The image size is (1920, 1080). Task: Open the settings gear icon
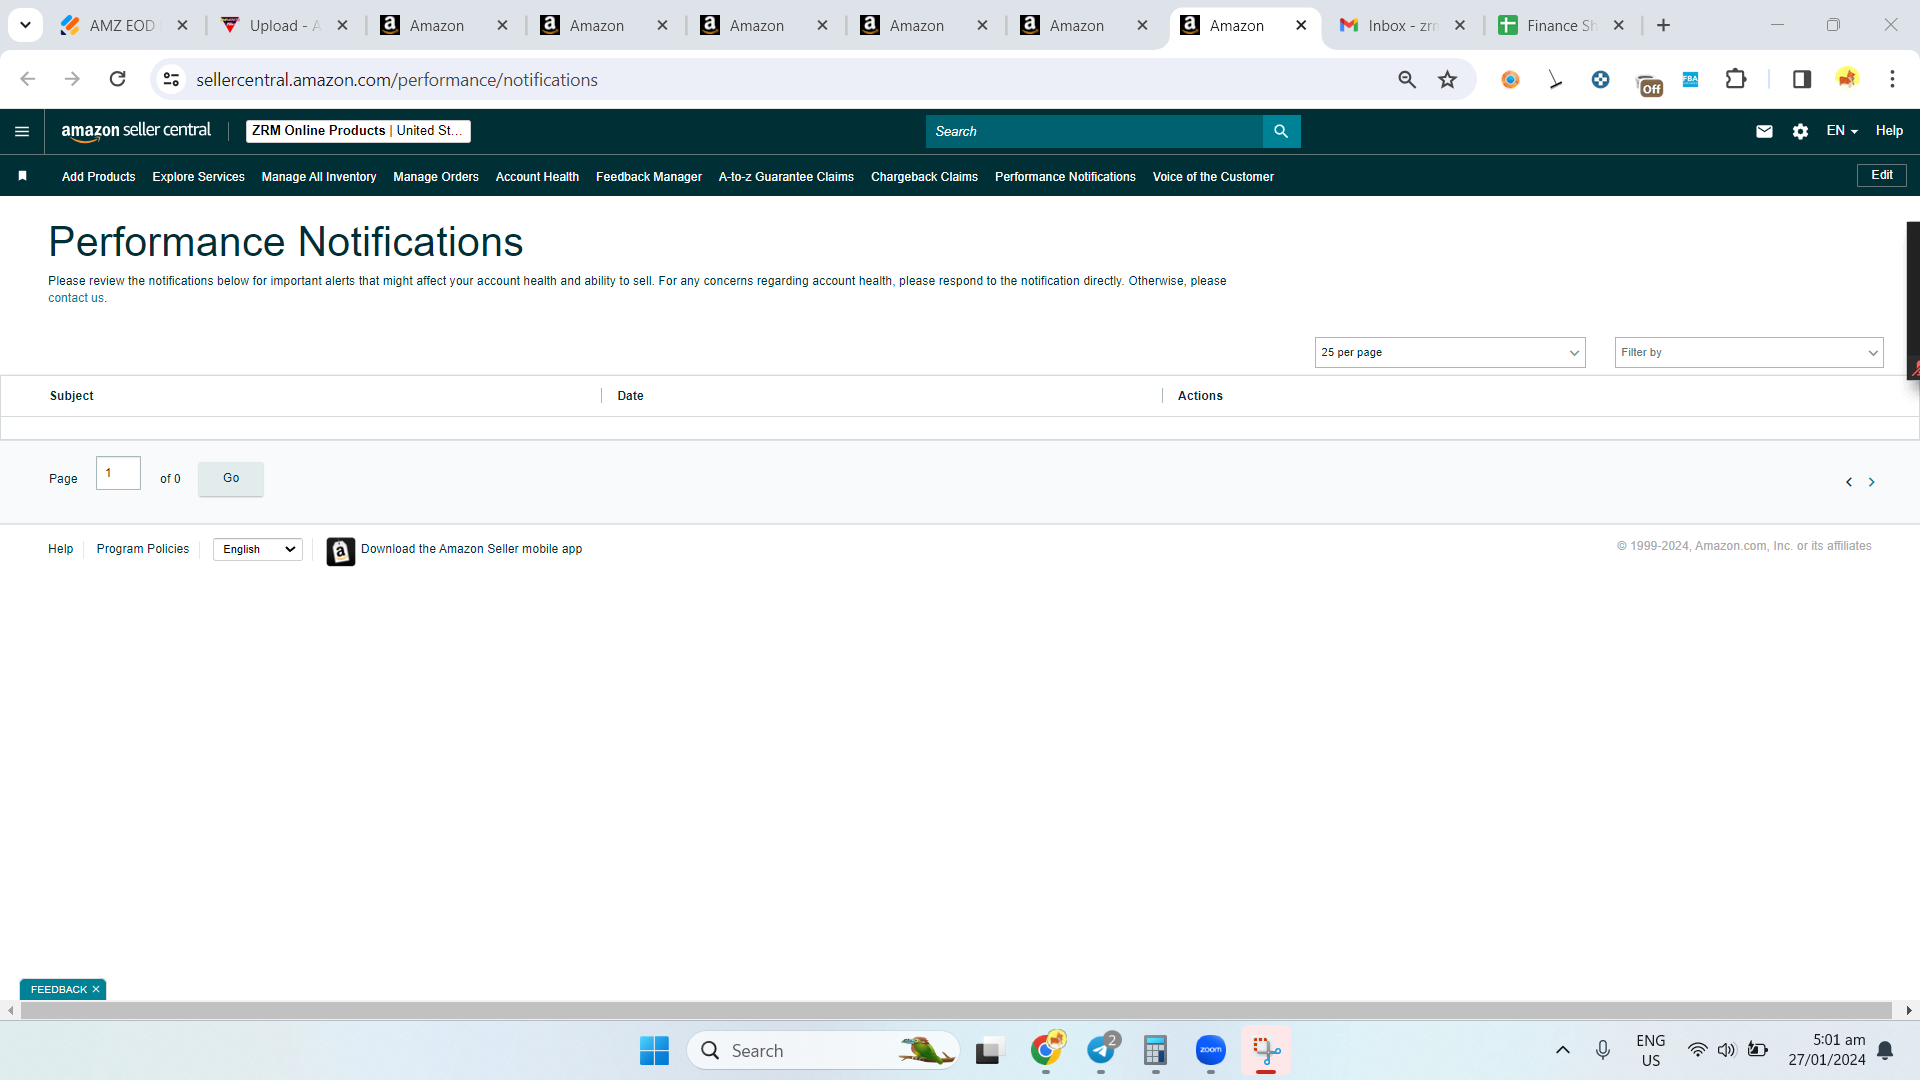point(1800,131)
